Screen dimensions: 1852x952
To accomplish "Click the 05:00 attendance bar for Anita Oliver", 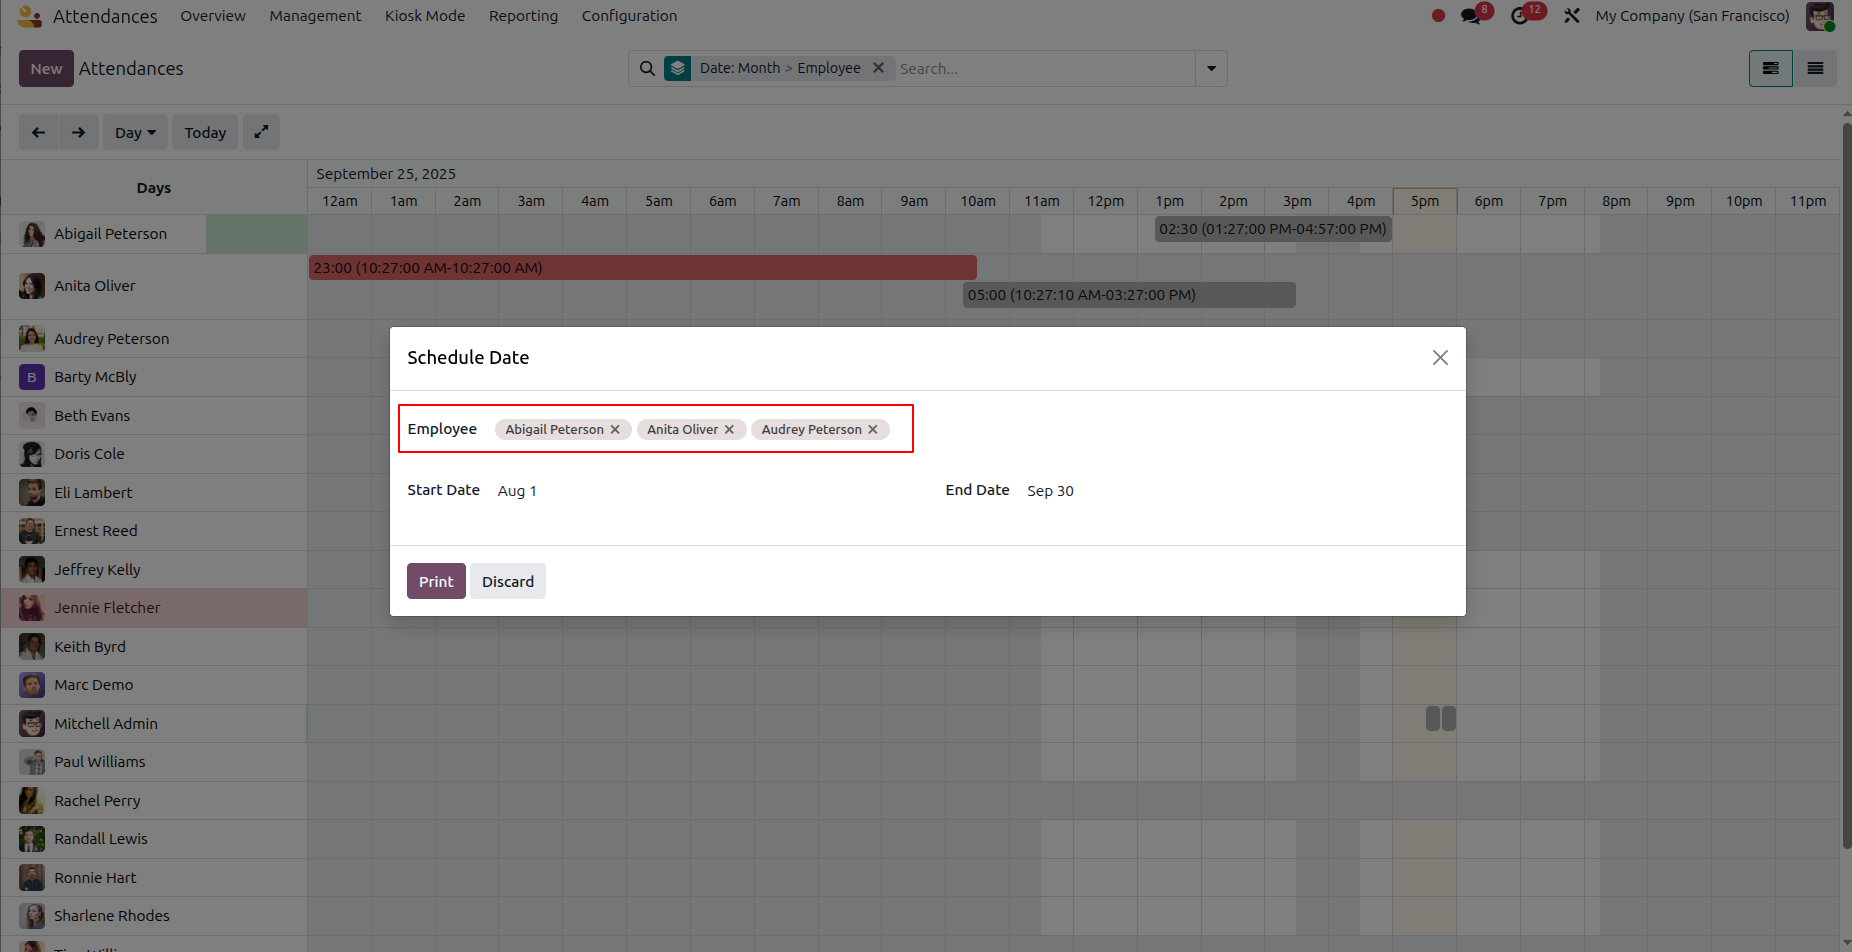I will click(1129, 295).
